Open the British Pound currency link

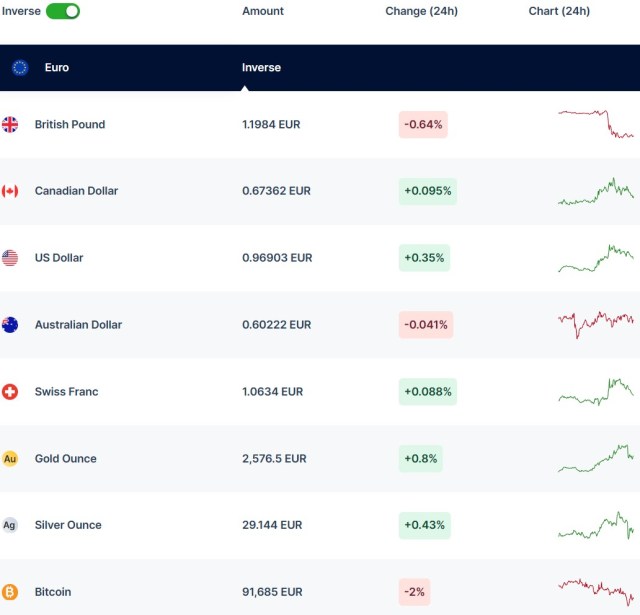(x=70, y=125)
